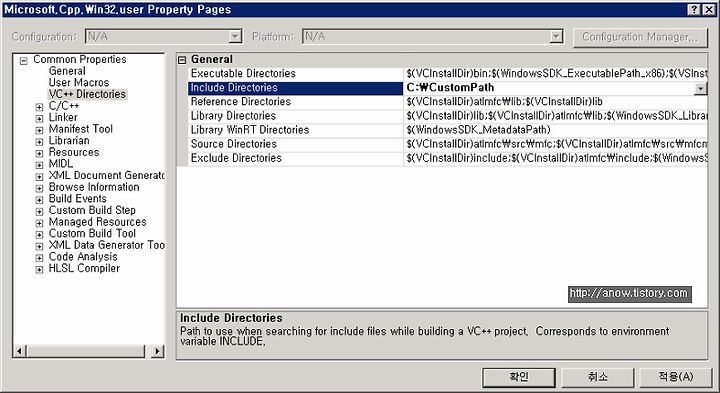Select General under Common Properties

(67, 71)
